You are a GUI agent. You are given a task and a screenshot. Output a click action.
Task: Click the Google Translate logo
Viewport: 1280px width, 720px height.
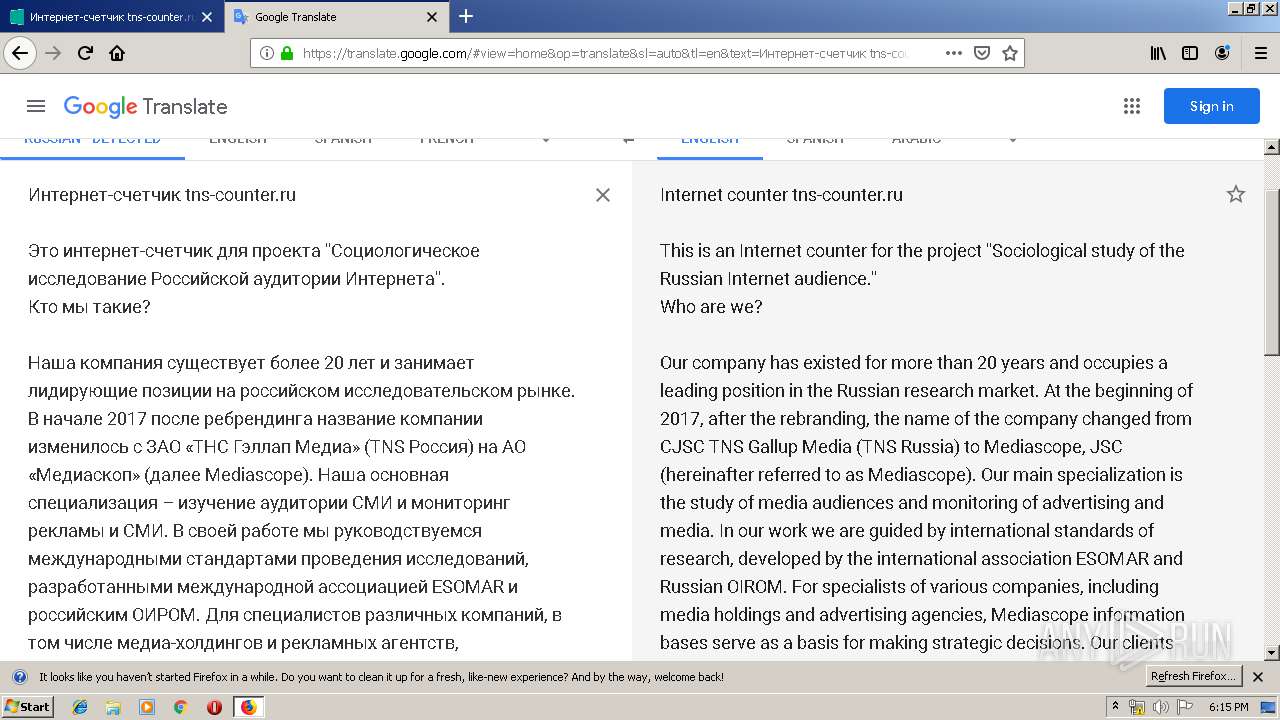[x=145, y=107]
